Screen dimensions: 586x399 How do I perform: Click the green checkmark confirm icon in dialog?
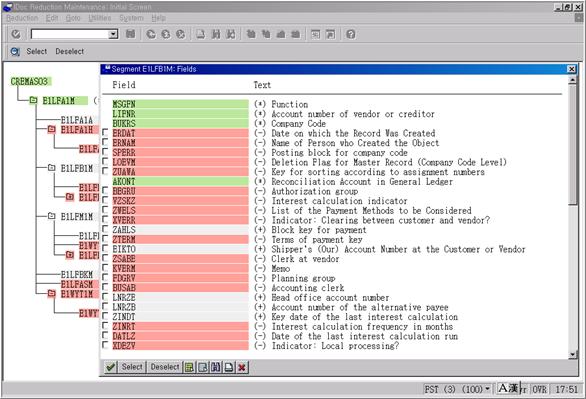click(x=111, y=367)
